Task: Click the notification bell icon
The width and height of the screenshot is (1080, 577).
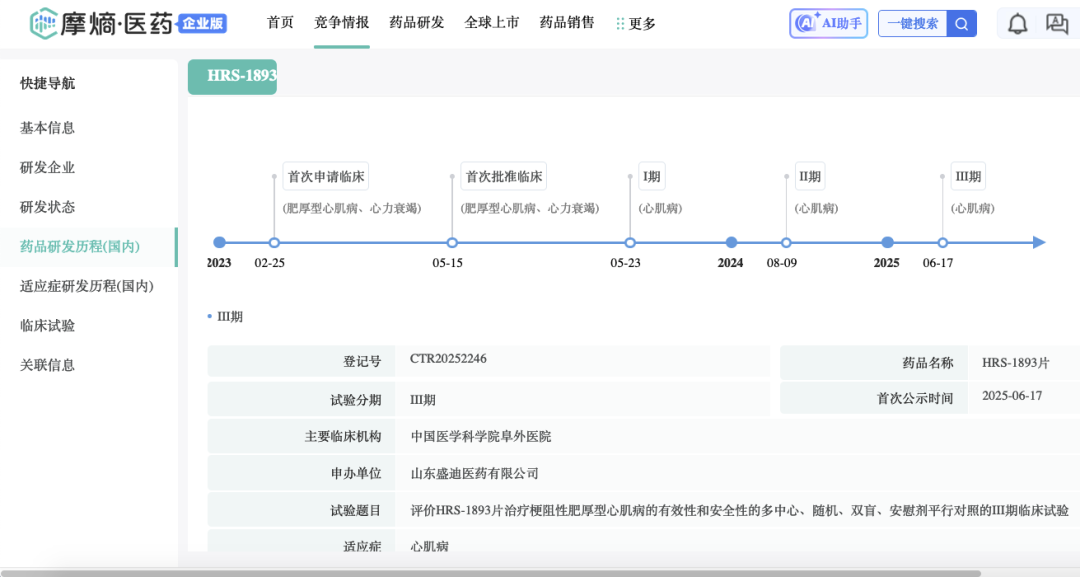Action: 1017,24
